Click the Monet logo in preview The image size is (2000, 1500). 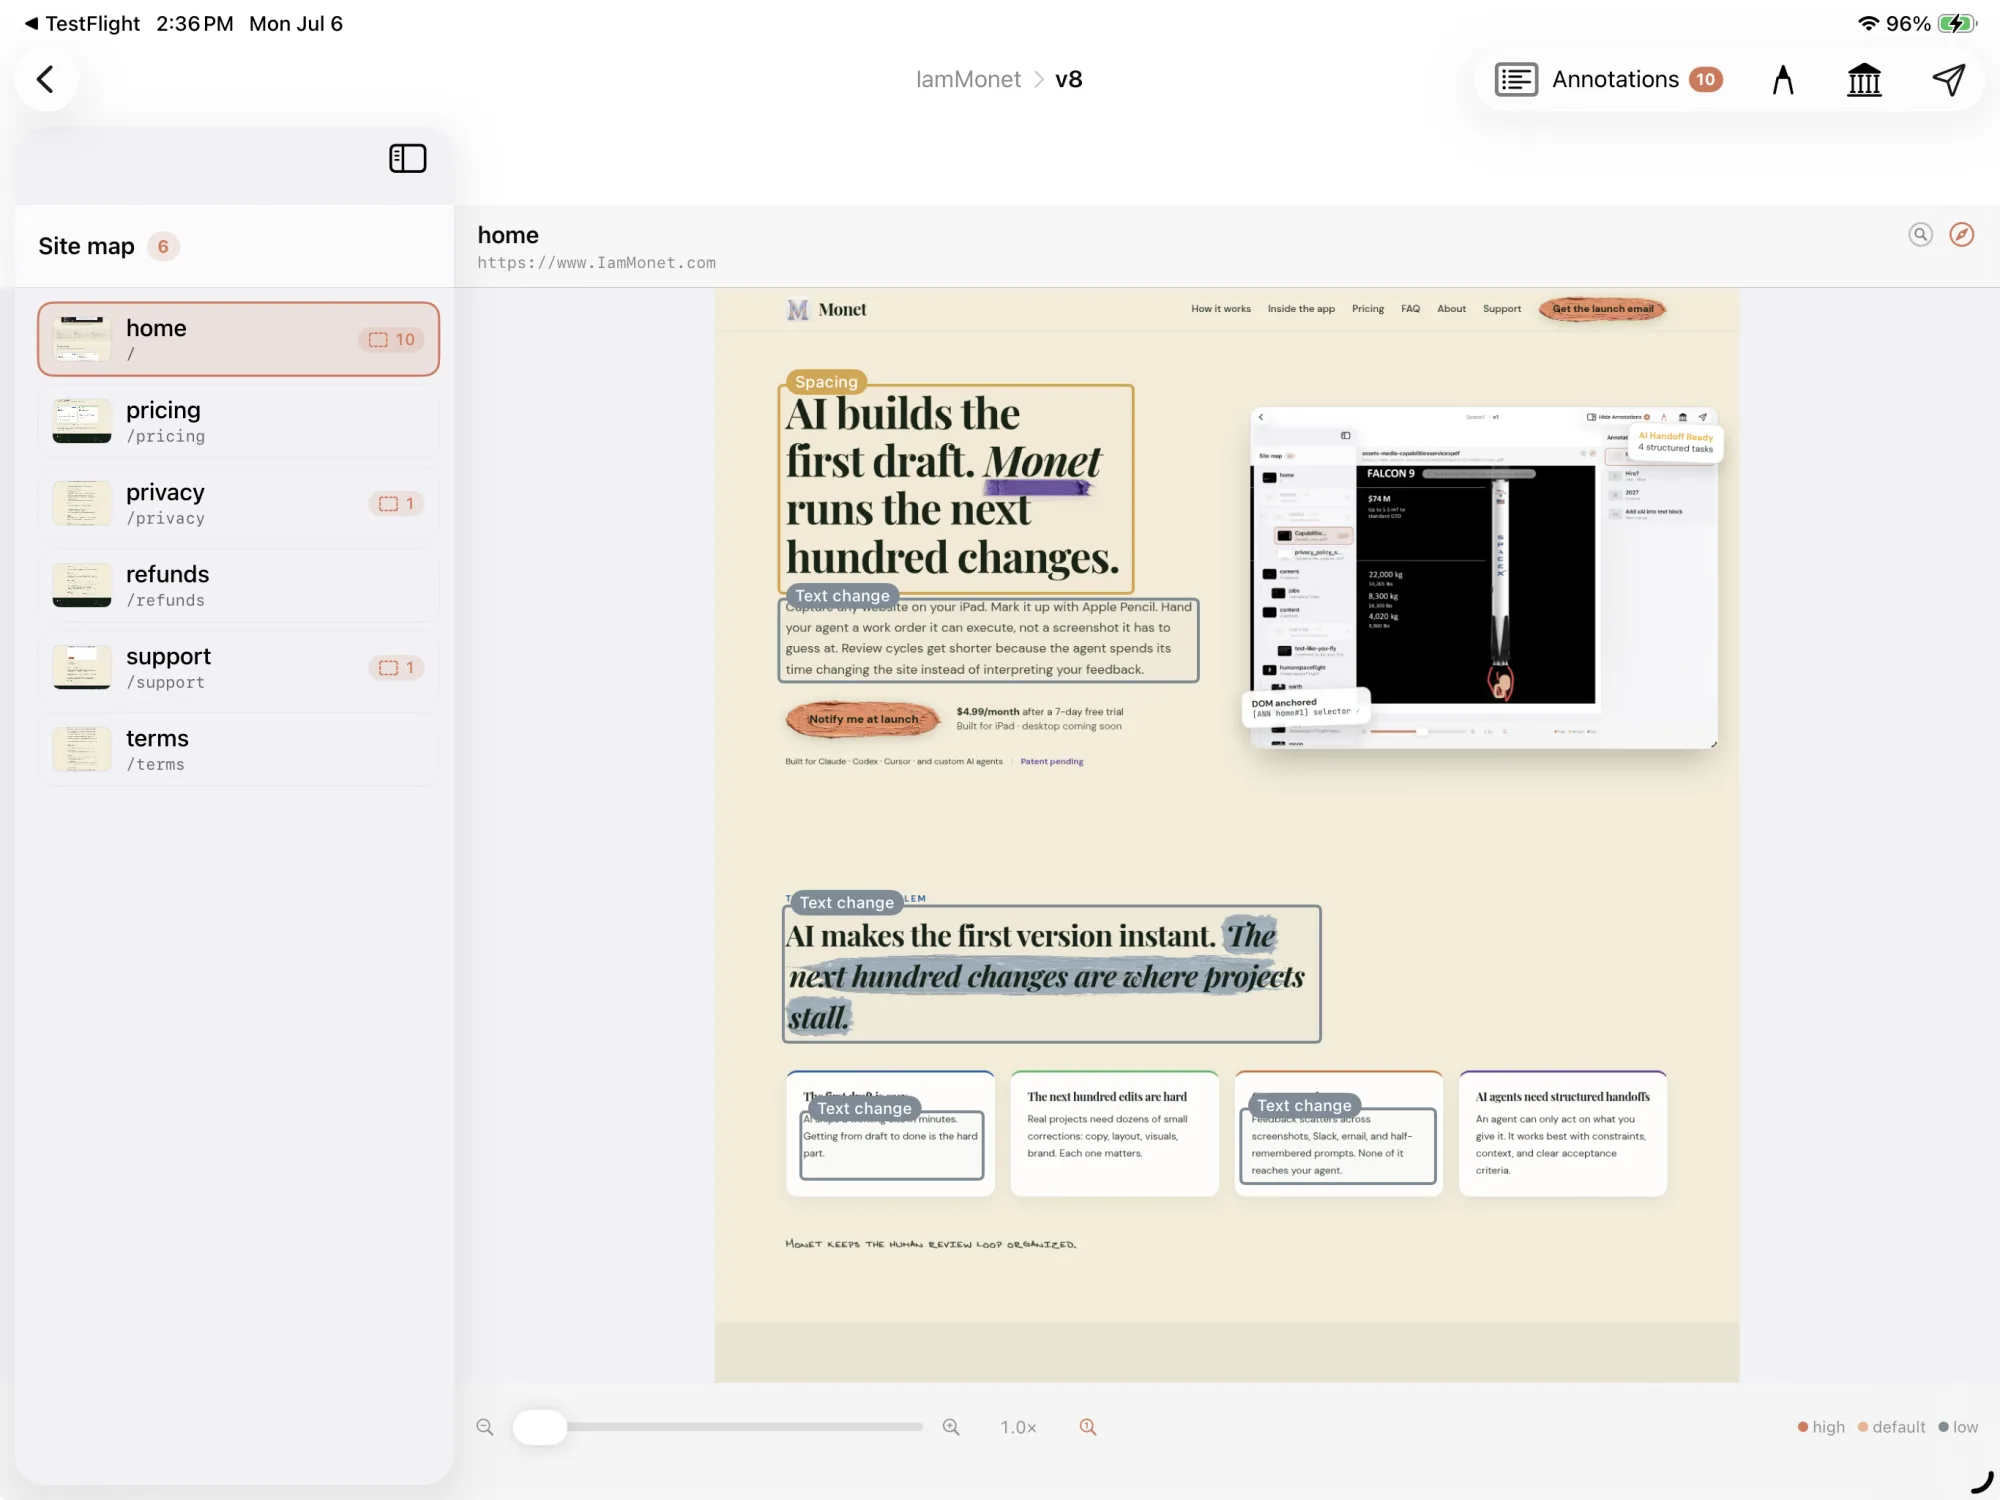pyautogui.click(x=827, y=310)
